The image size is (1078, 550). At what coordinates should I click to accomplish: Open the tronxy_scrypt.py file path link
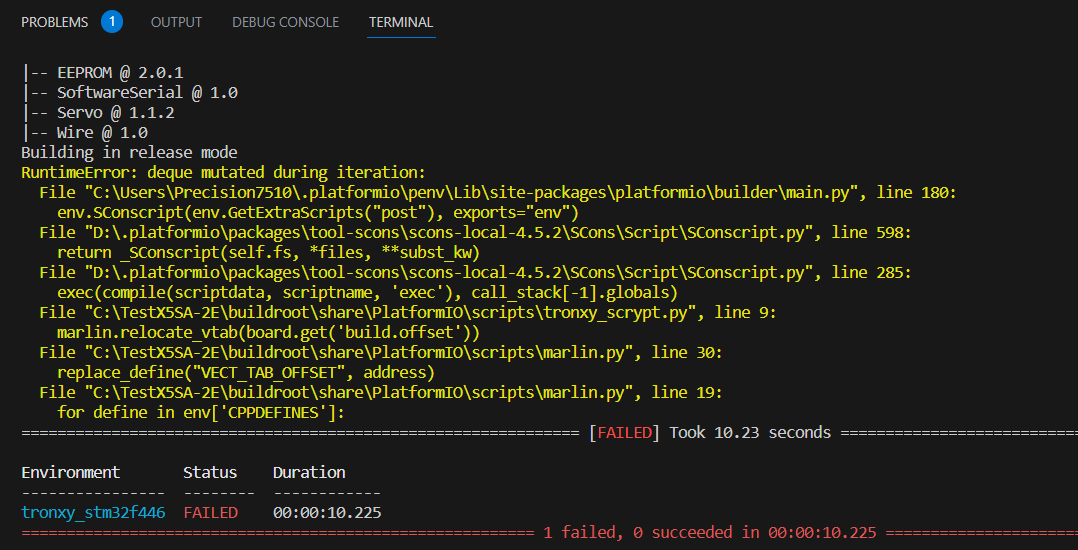click(x=378, y=313)
